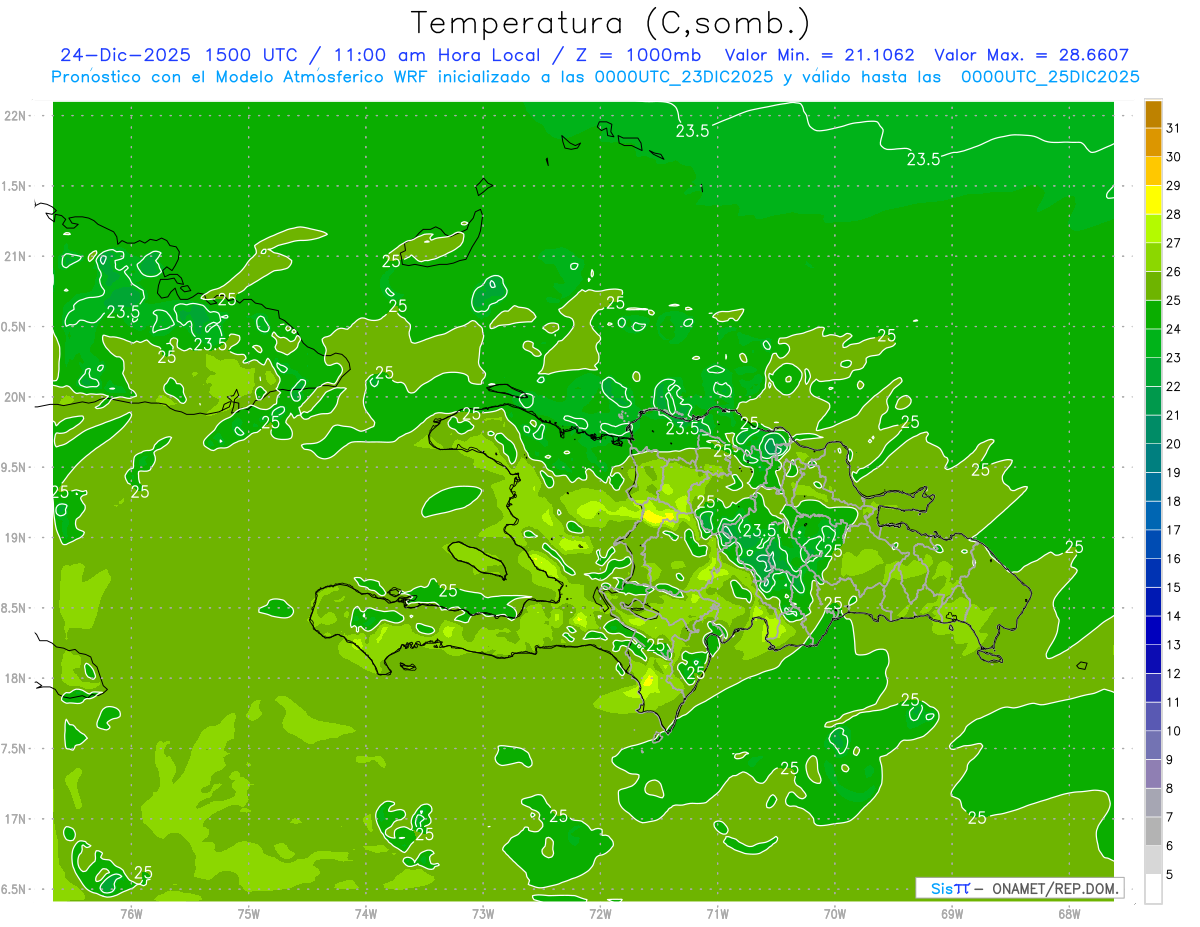
Task: Click the '73W' longitude axis label
Action: (x=483, y=913)
